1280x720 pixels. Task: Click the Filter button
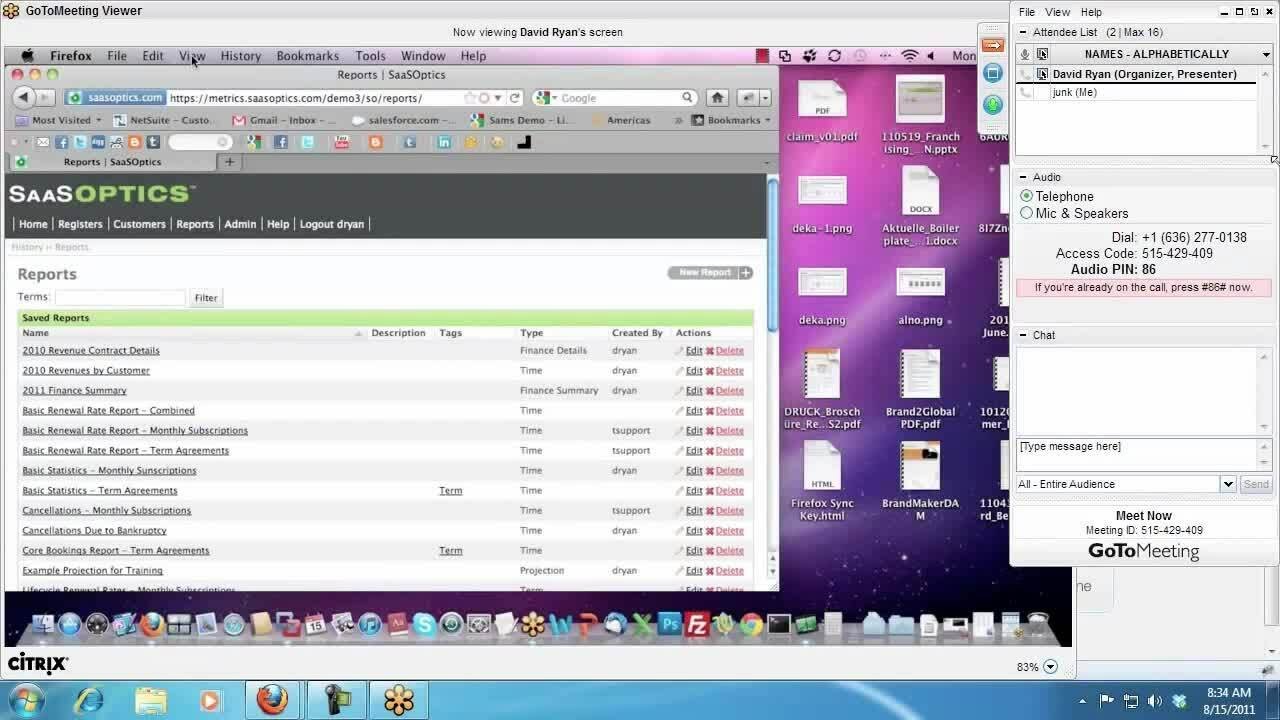(206, 298)
